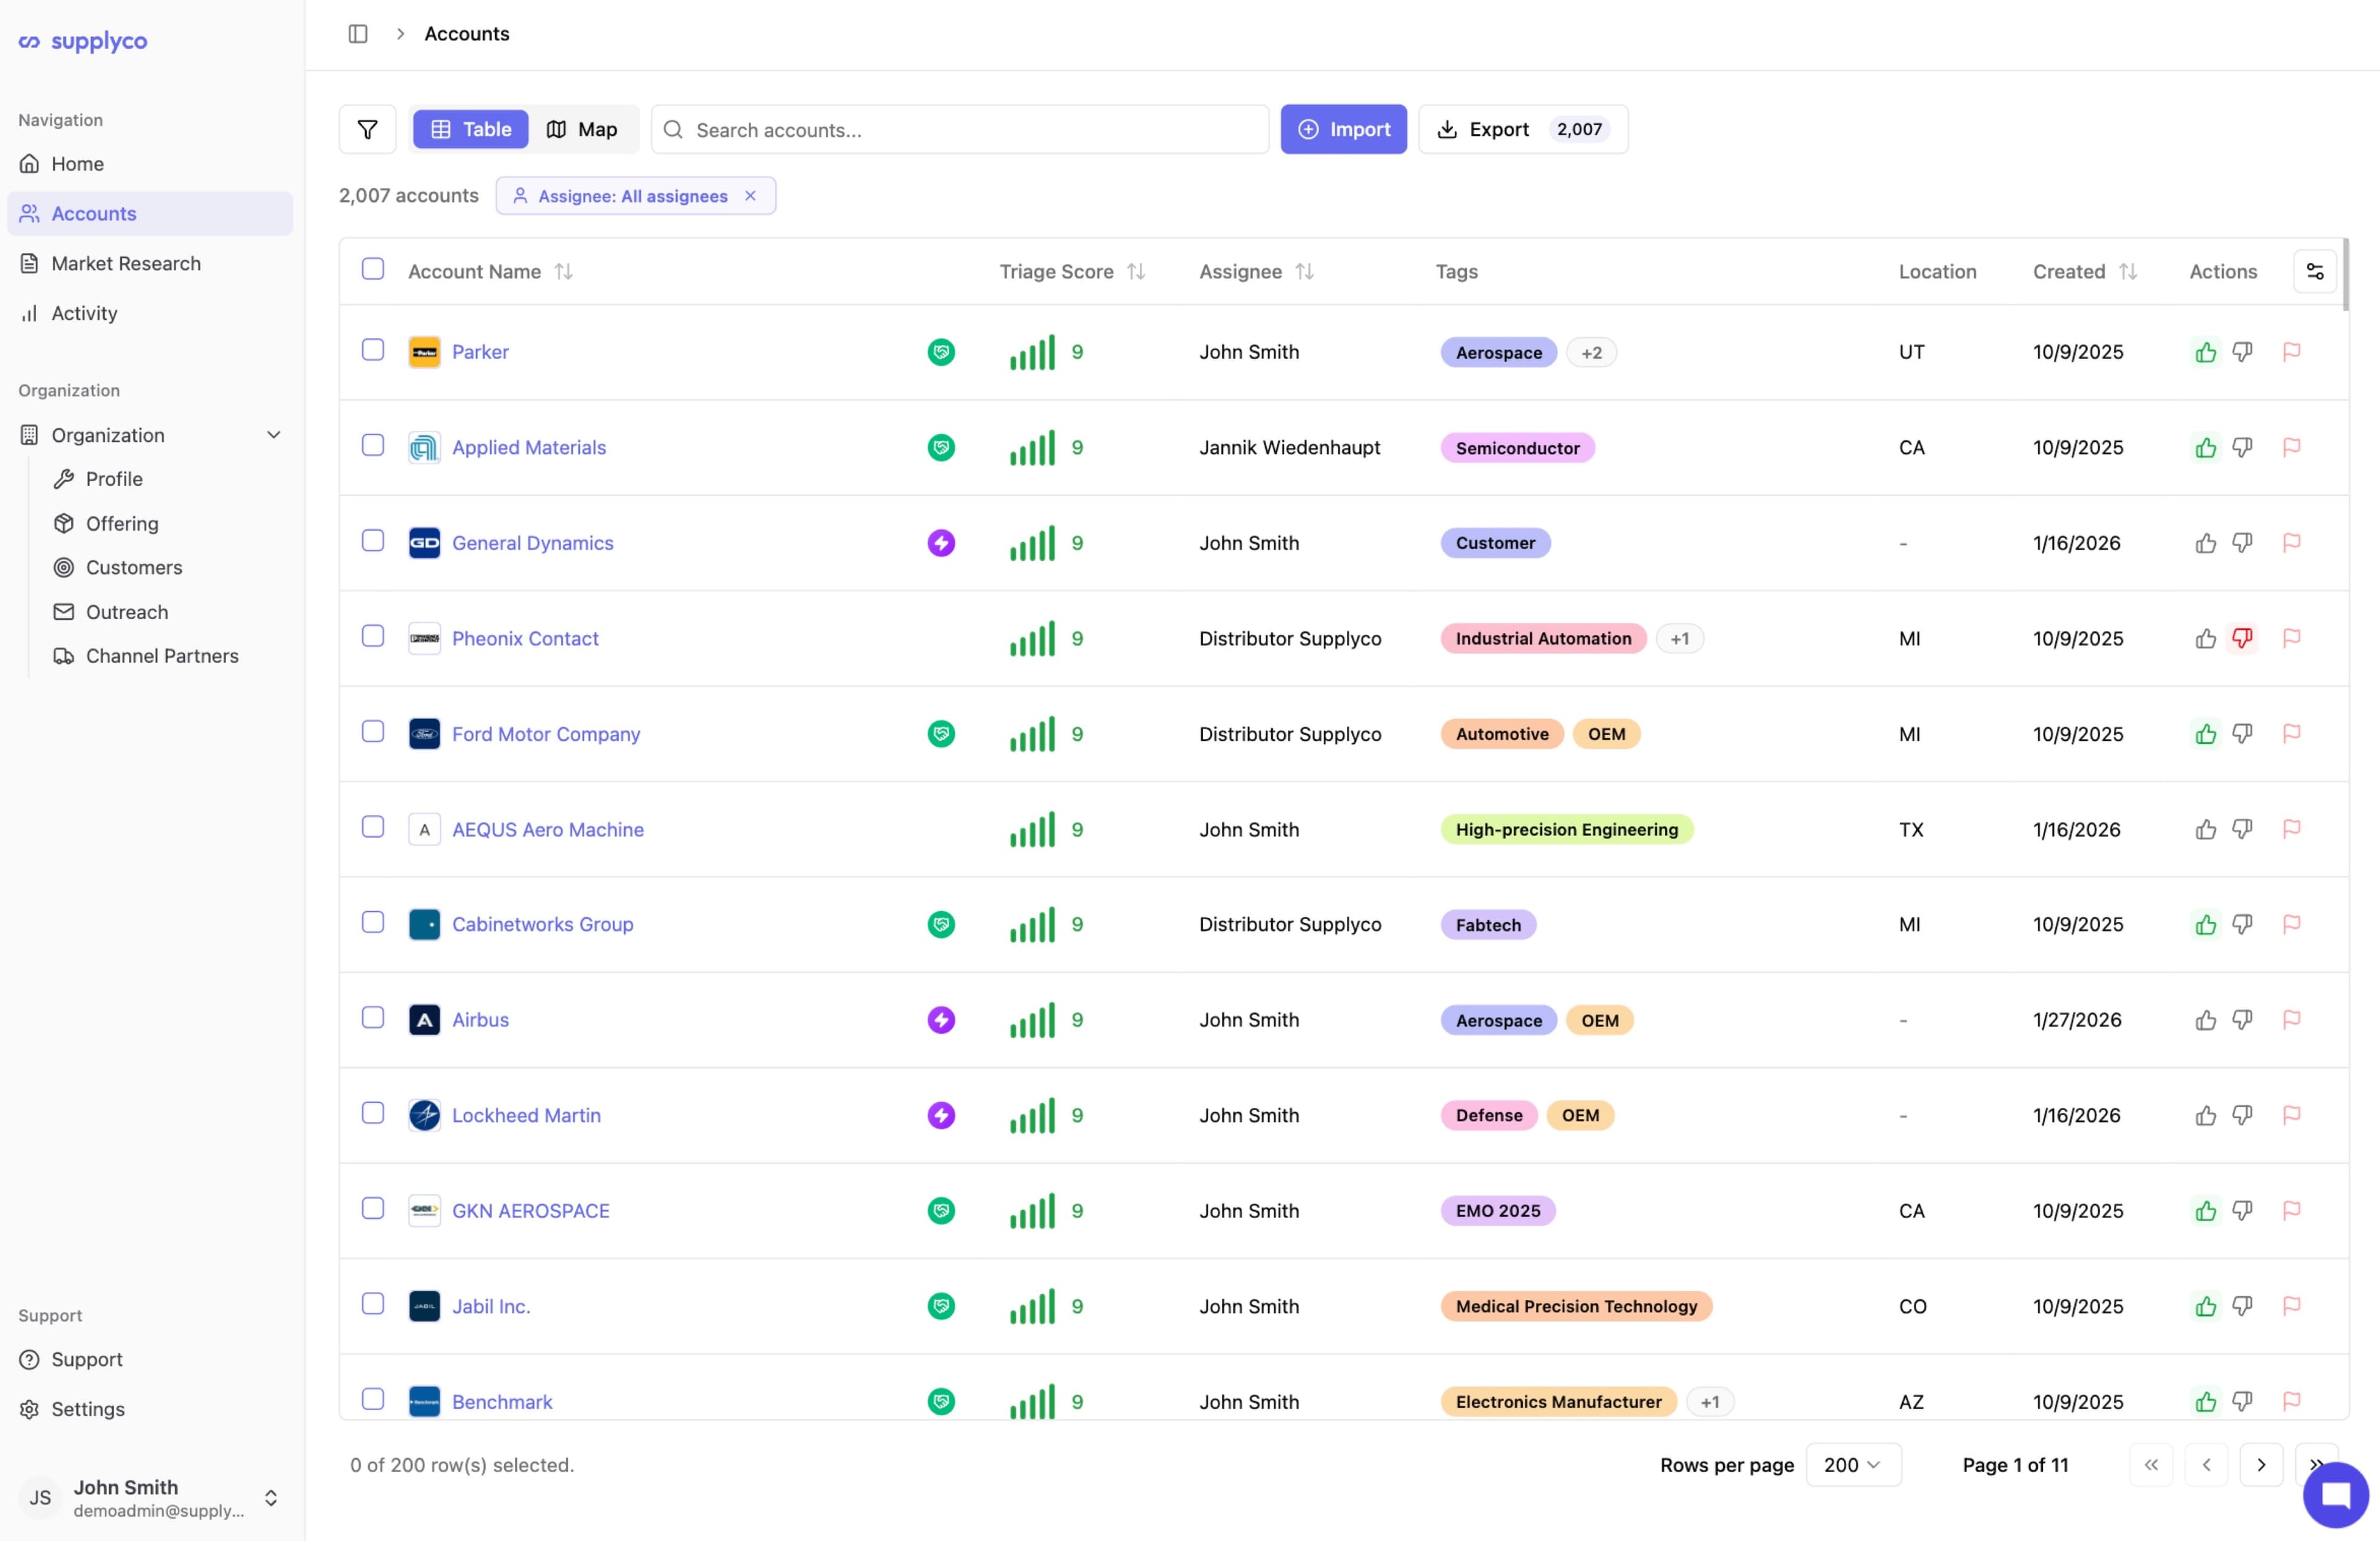Viewport: 2380px width, 1541px height.
Task: Open filters using the funnel icon
Action: [x=367, y=129]
